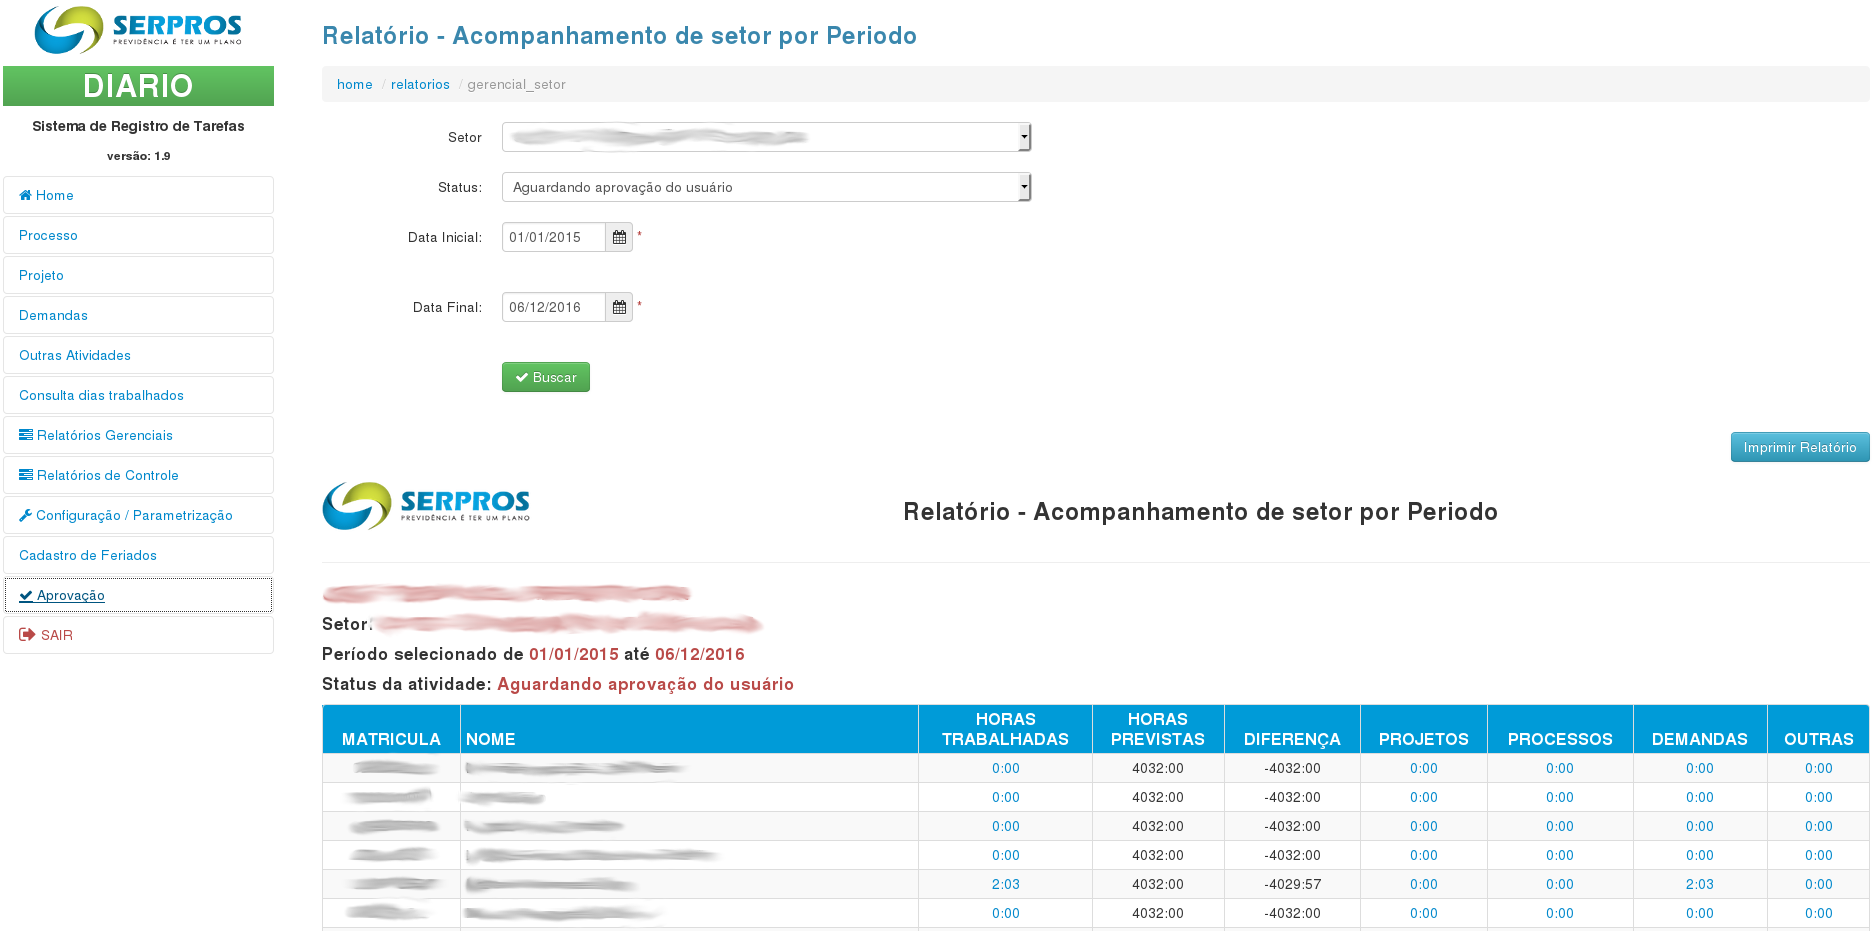This screenshot has height=931, width=1874.
Task: Click the Relatórios de Controle list icon
Action: (26, 475)
